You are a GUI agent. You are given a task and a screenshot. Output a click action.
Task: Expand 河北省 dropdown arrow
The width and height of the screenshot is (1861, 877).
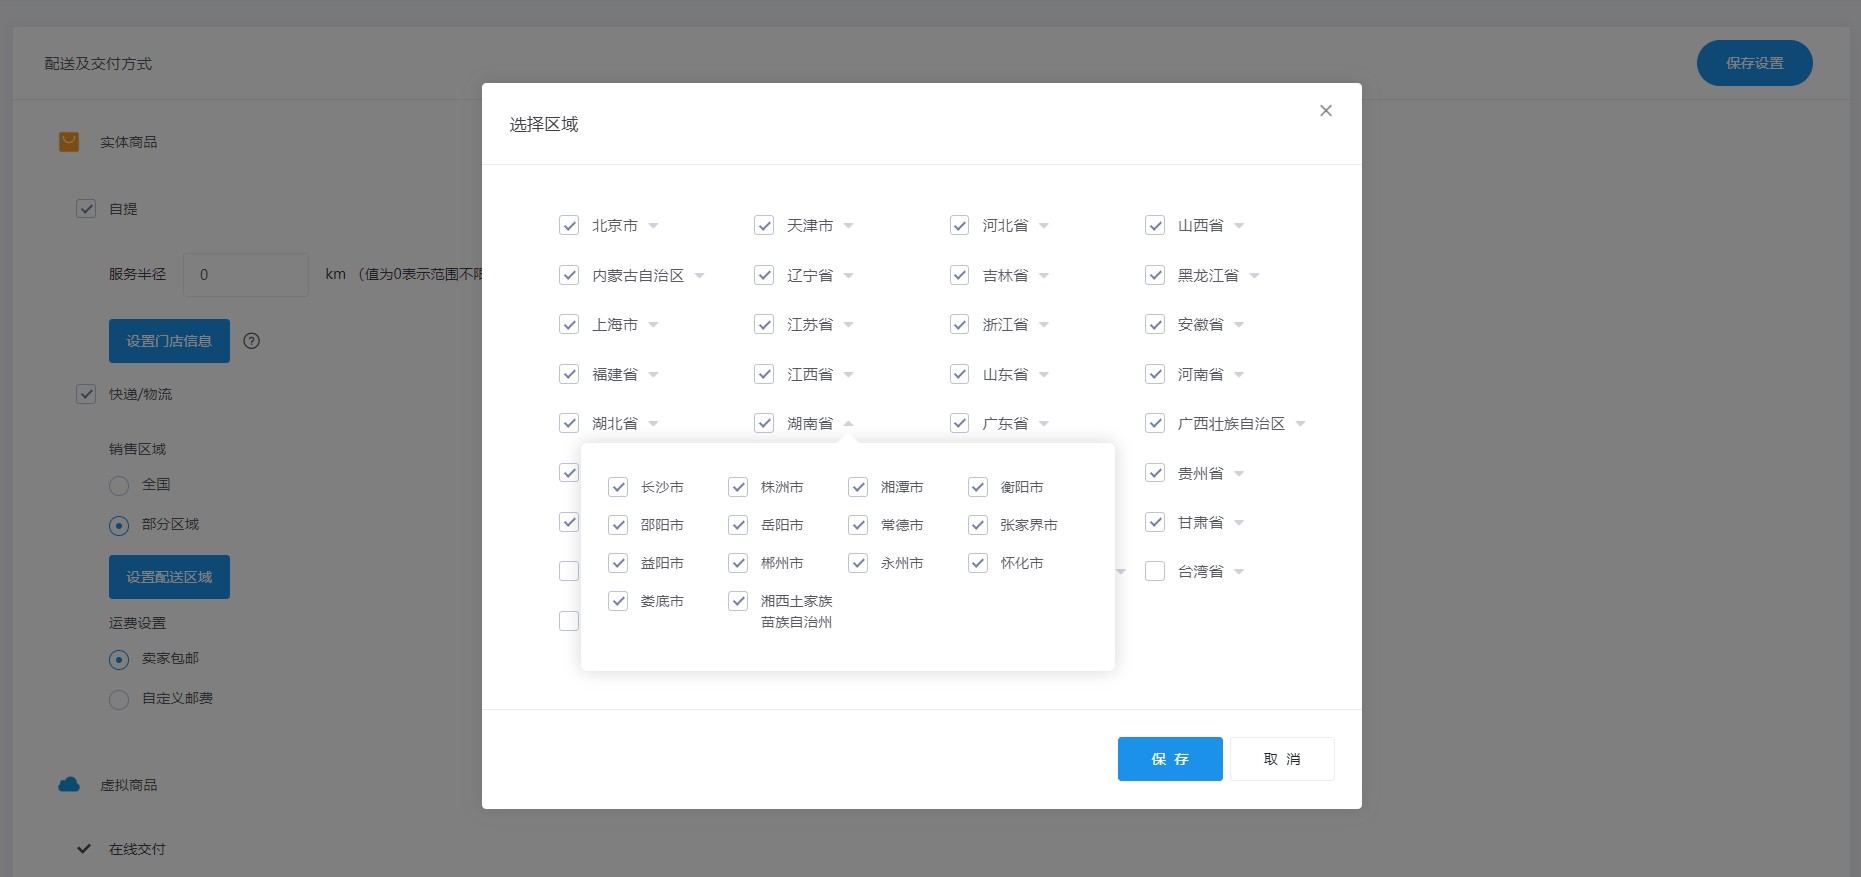coord(1044,226)
